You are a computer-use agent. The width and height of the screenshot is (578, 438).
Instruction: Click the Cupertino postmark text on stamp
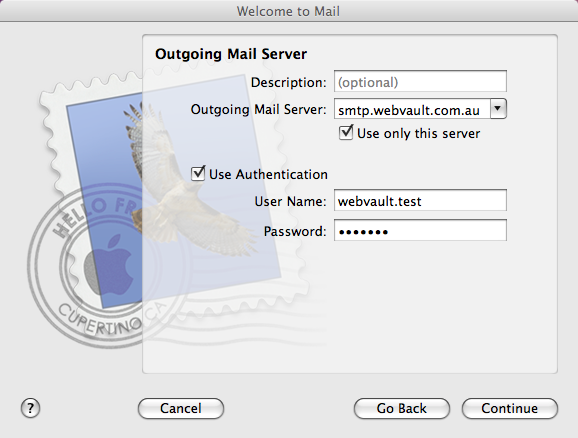pyautogui.click(x=100, y=320)
